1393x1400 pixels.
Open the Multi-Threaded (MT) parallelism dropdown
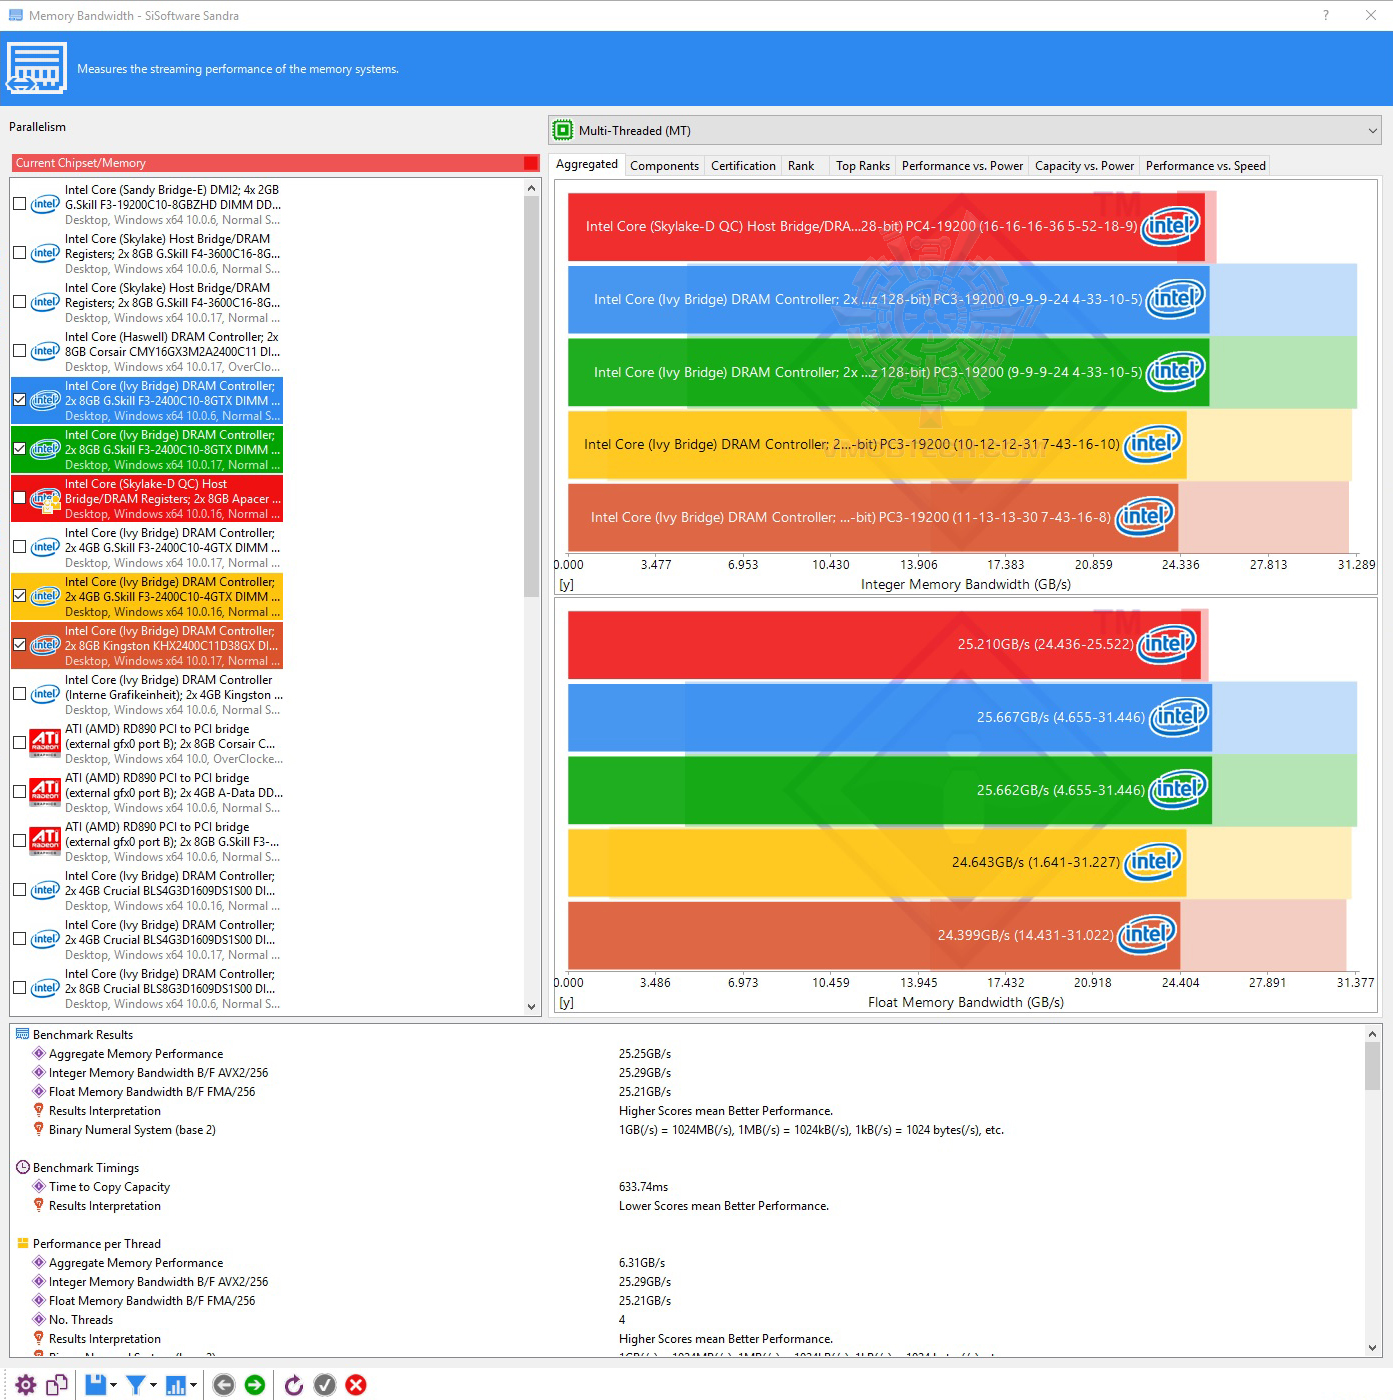coord(965,130)
